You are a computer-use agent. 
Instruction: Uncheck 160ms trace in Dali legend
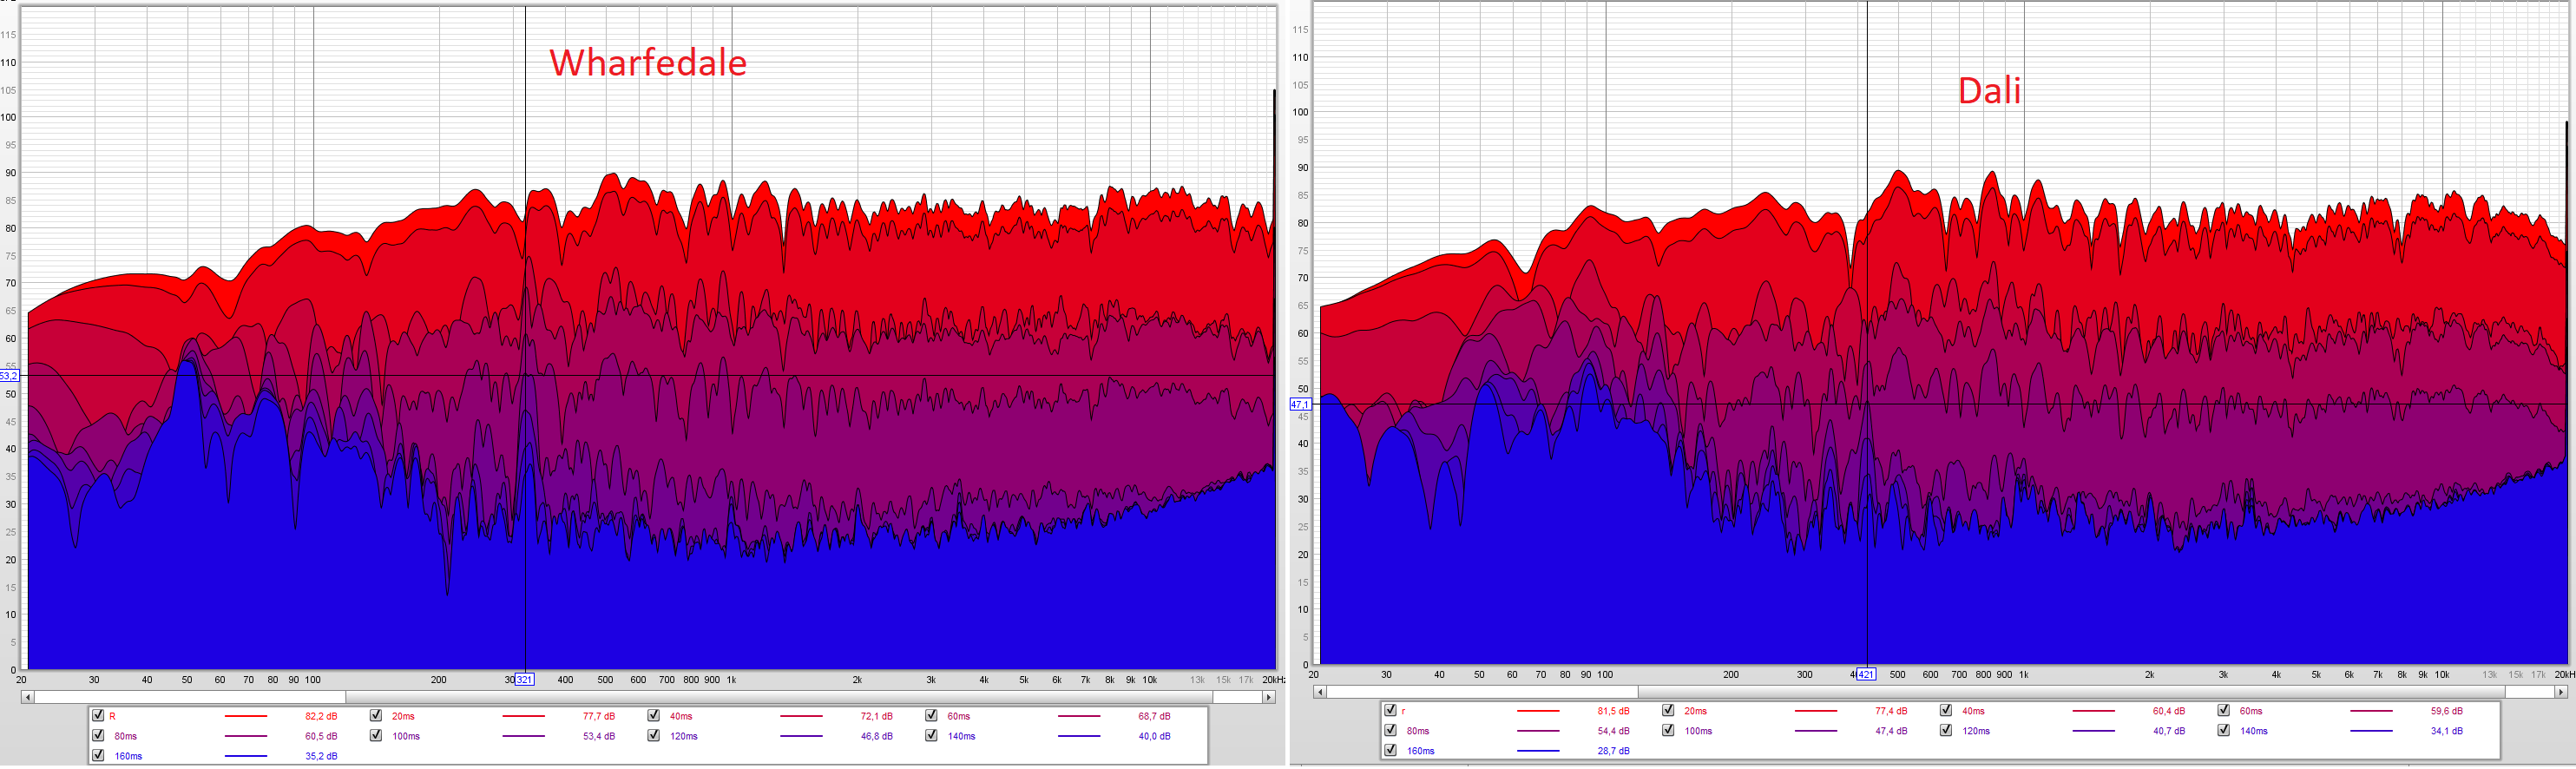pyautogui.click(x=1390, y=750)
